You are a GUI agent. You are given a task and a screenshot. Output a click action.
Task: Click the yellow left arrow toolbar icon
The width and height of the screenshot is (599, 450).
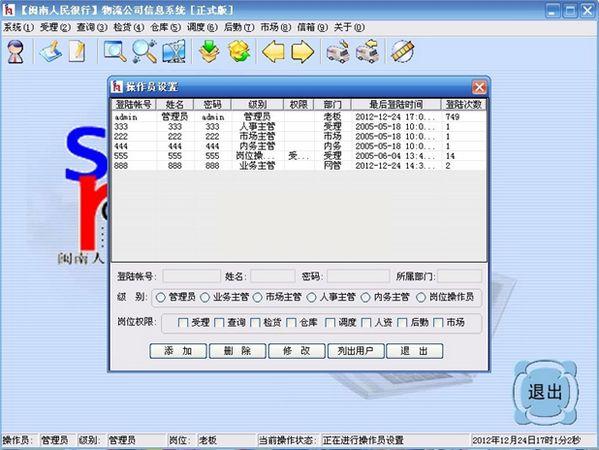273,52
